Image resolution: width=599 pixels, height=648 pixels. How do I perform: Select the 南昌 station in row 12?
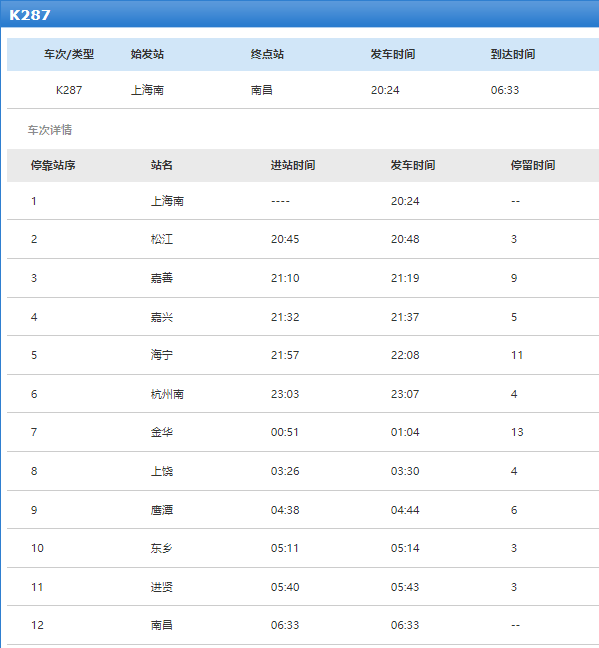click(x=162, y=625)
